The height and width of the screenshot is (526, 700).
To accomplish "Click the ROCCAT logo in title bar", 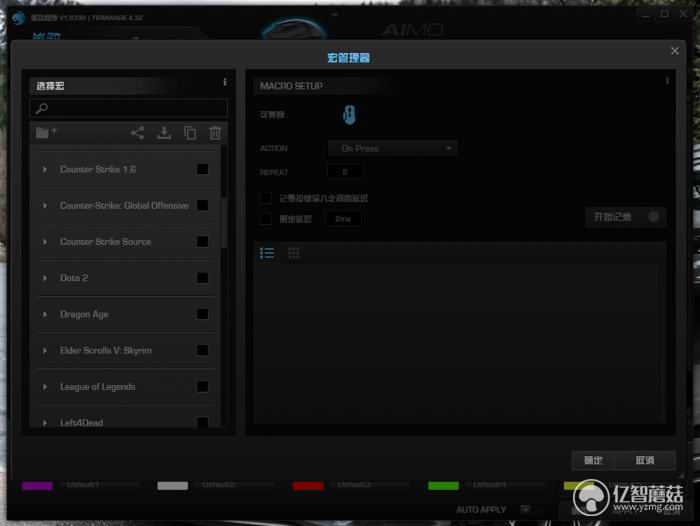I will pos(18,18).
